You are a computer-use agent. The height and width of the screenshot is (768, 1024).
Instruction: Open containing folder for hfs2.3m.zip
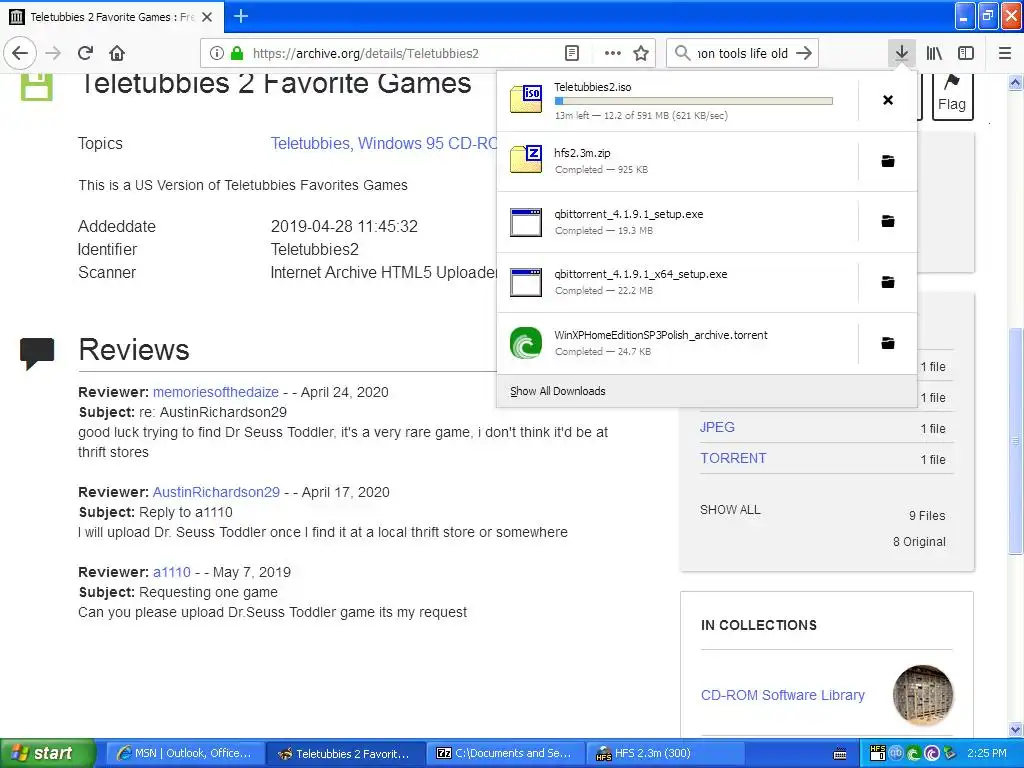pos(888,161)
